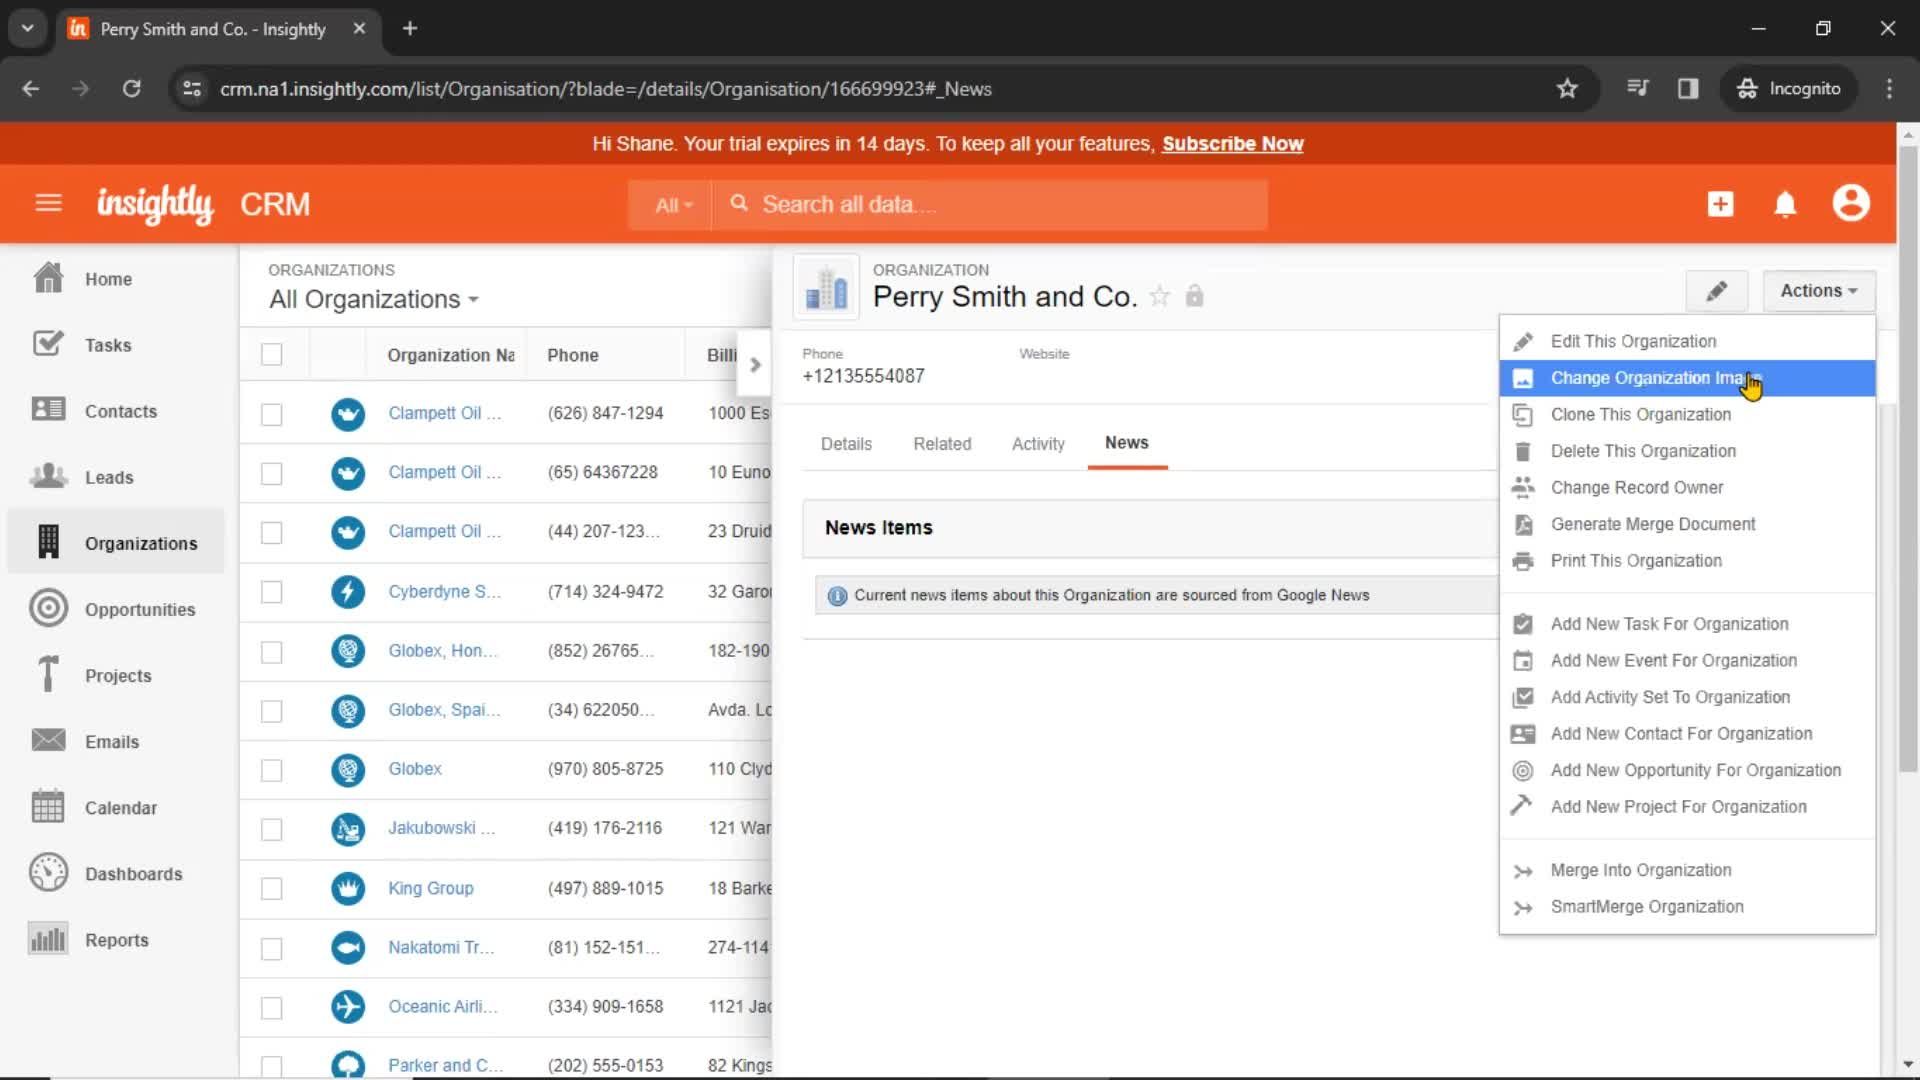The width and height of the screenshot is (1920, 1080).
Task: Open Home in the sidebar
Action: (x=116, y=279)
